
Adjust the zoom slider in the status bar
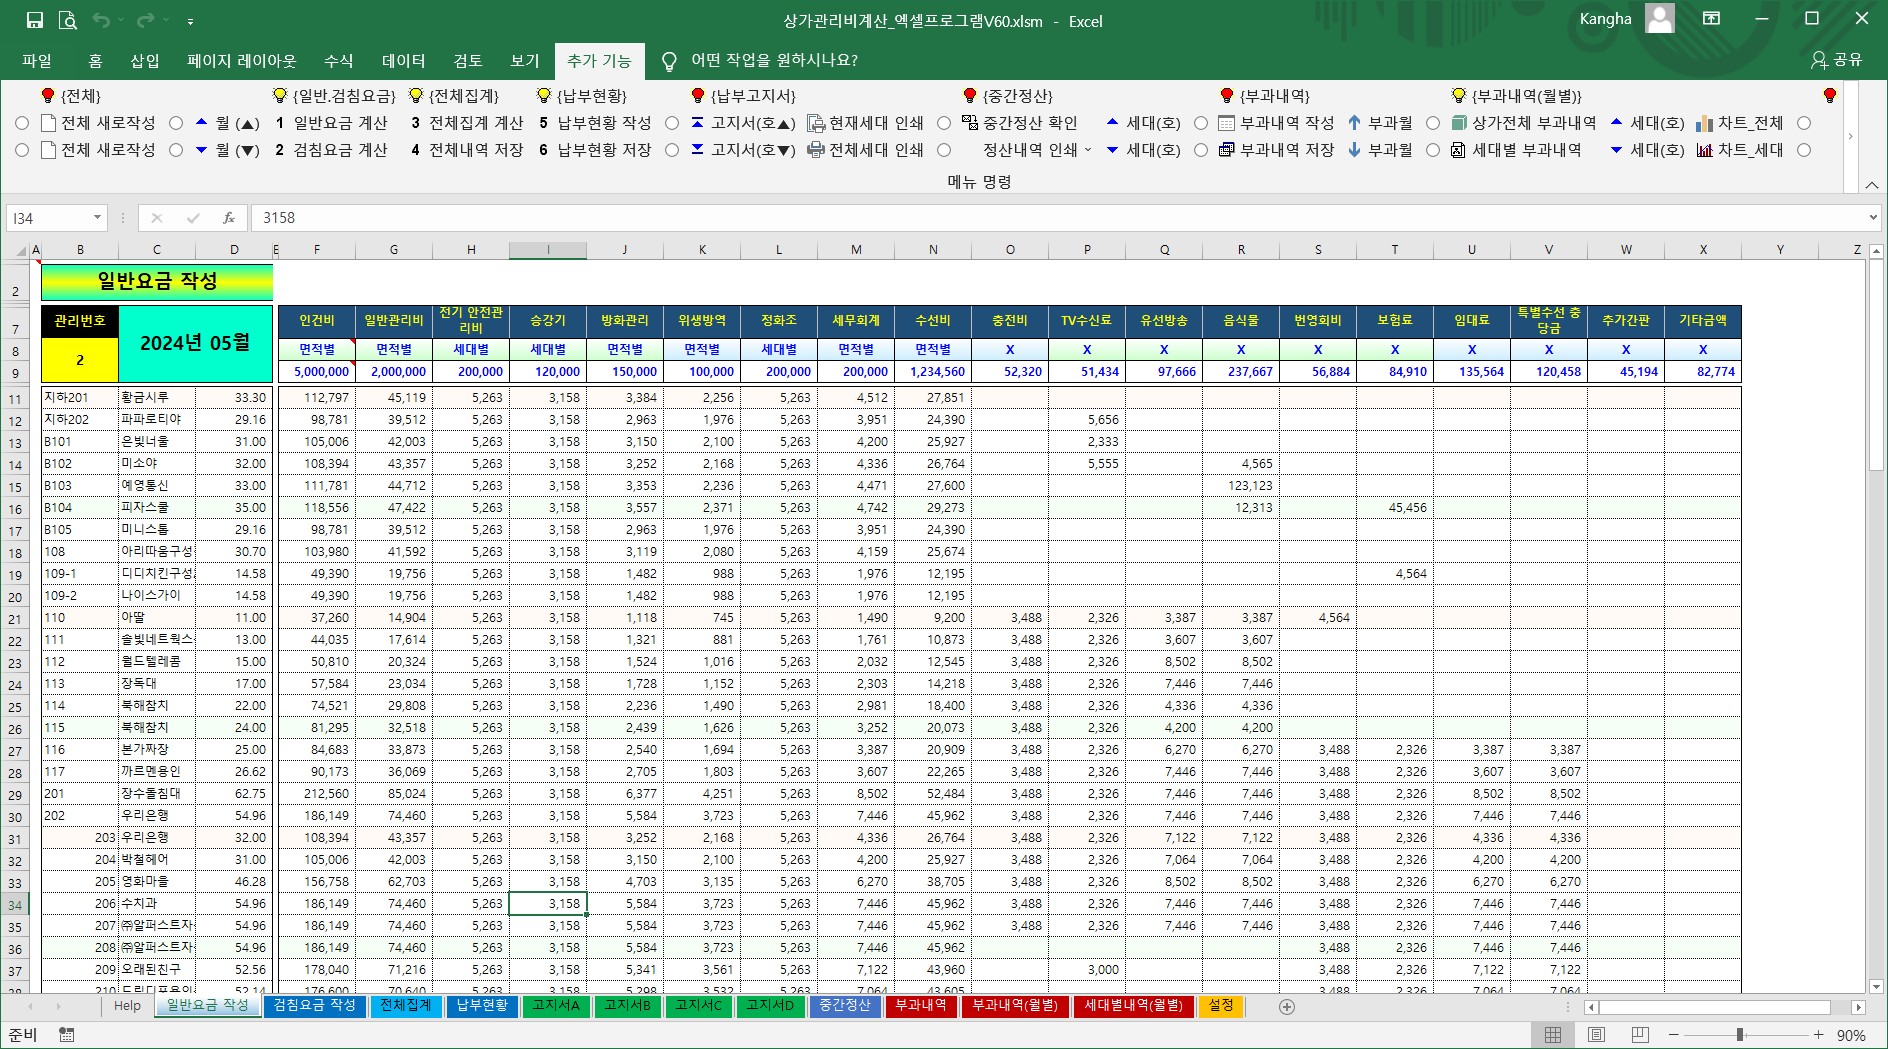click(1740, 1035)
